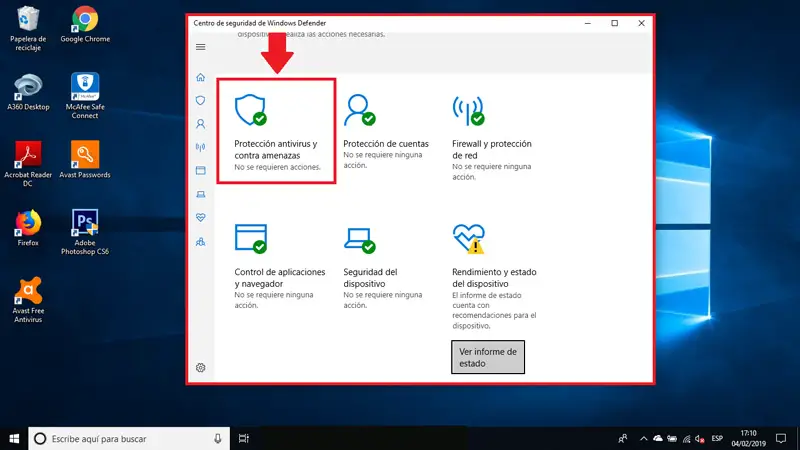Open app and browser control sidebar icon

tap(201, 170)
